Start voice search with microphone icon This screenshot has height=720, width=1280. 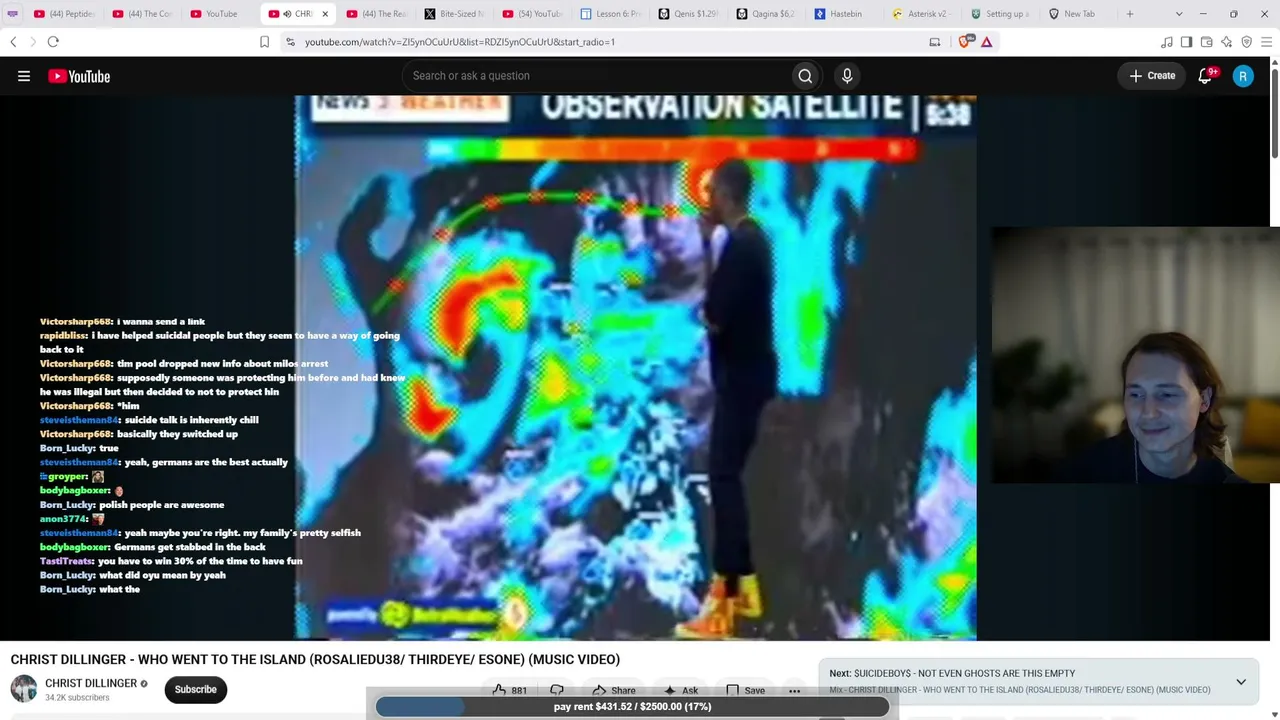click(x=847, y=76)
